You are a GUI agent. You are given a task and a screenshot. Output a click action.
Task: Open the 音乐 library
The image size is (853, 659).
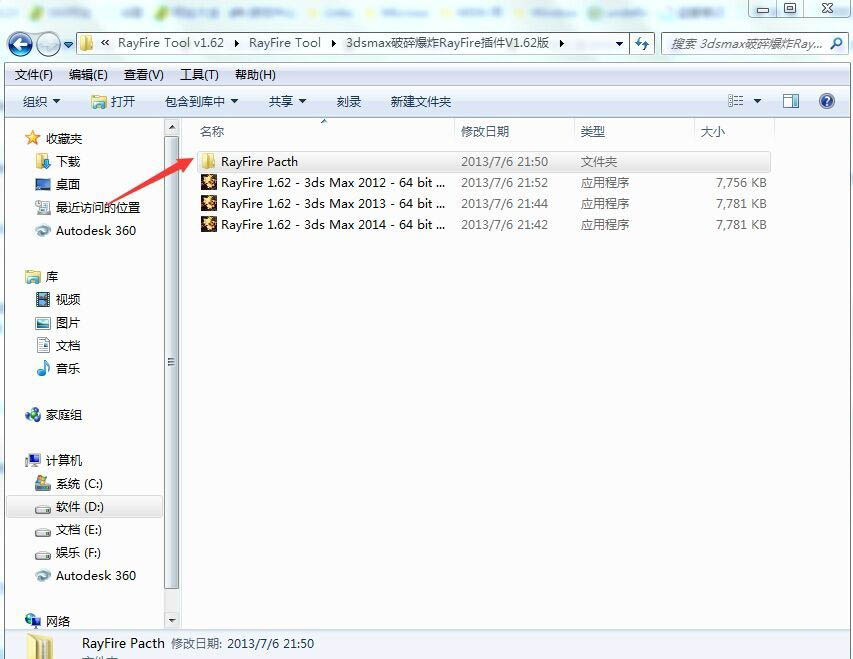67,368
